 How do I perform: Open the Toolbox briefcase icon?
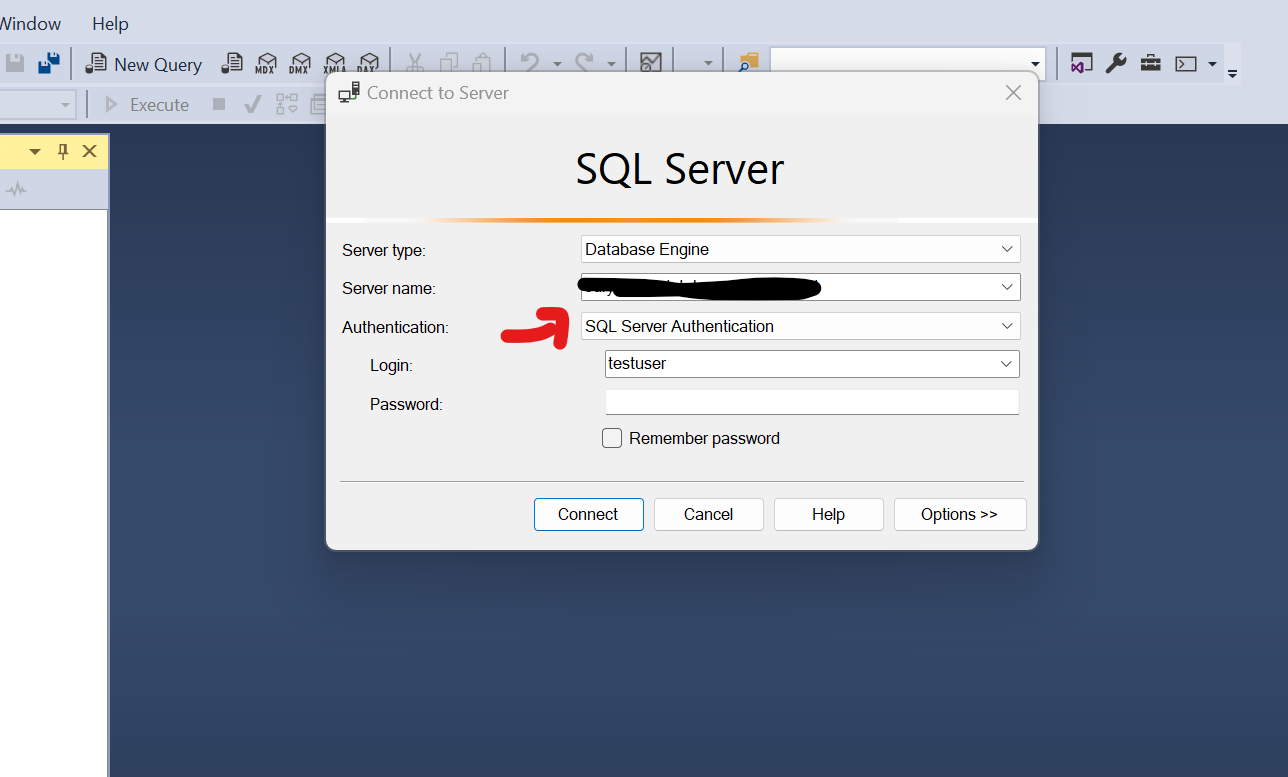click(1151, 64)
